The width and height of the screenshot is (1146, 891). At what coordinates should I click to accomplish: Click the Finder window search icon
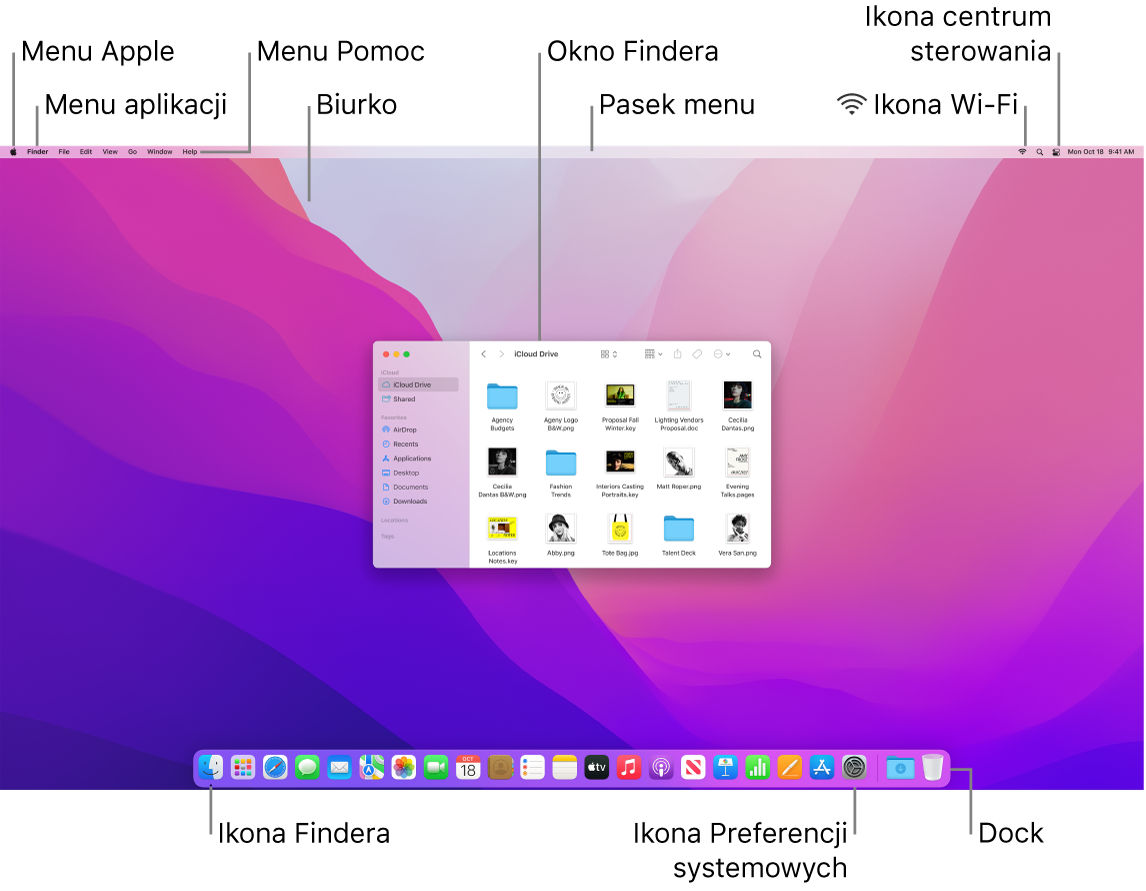coord(757,354)
